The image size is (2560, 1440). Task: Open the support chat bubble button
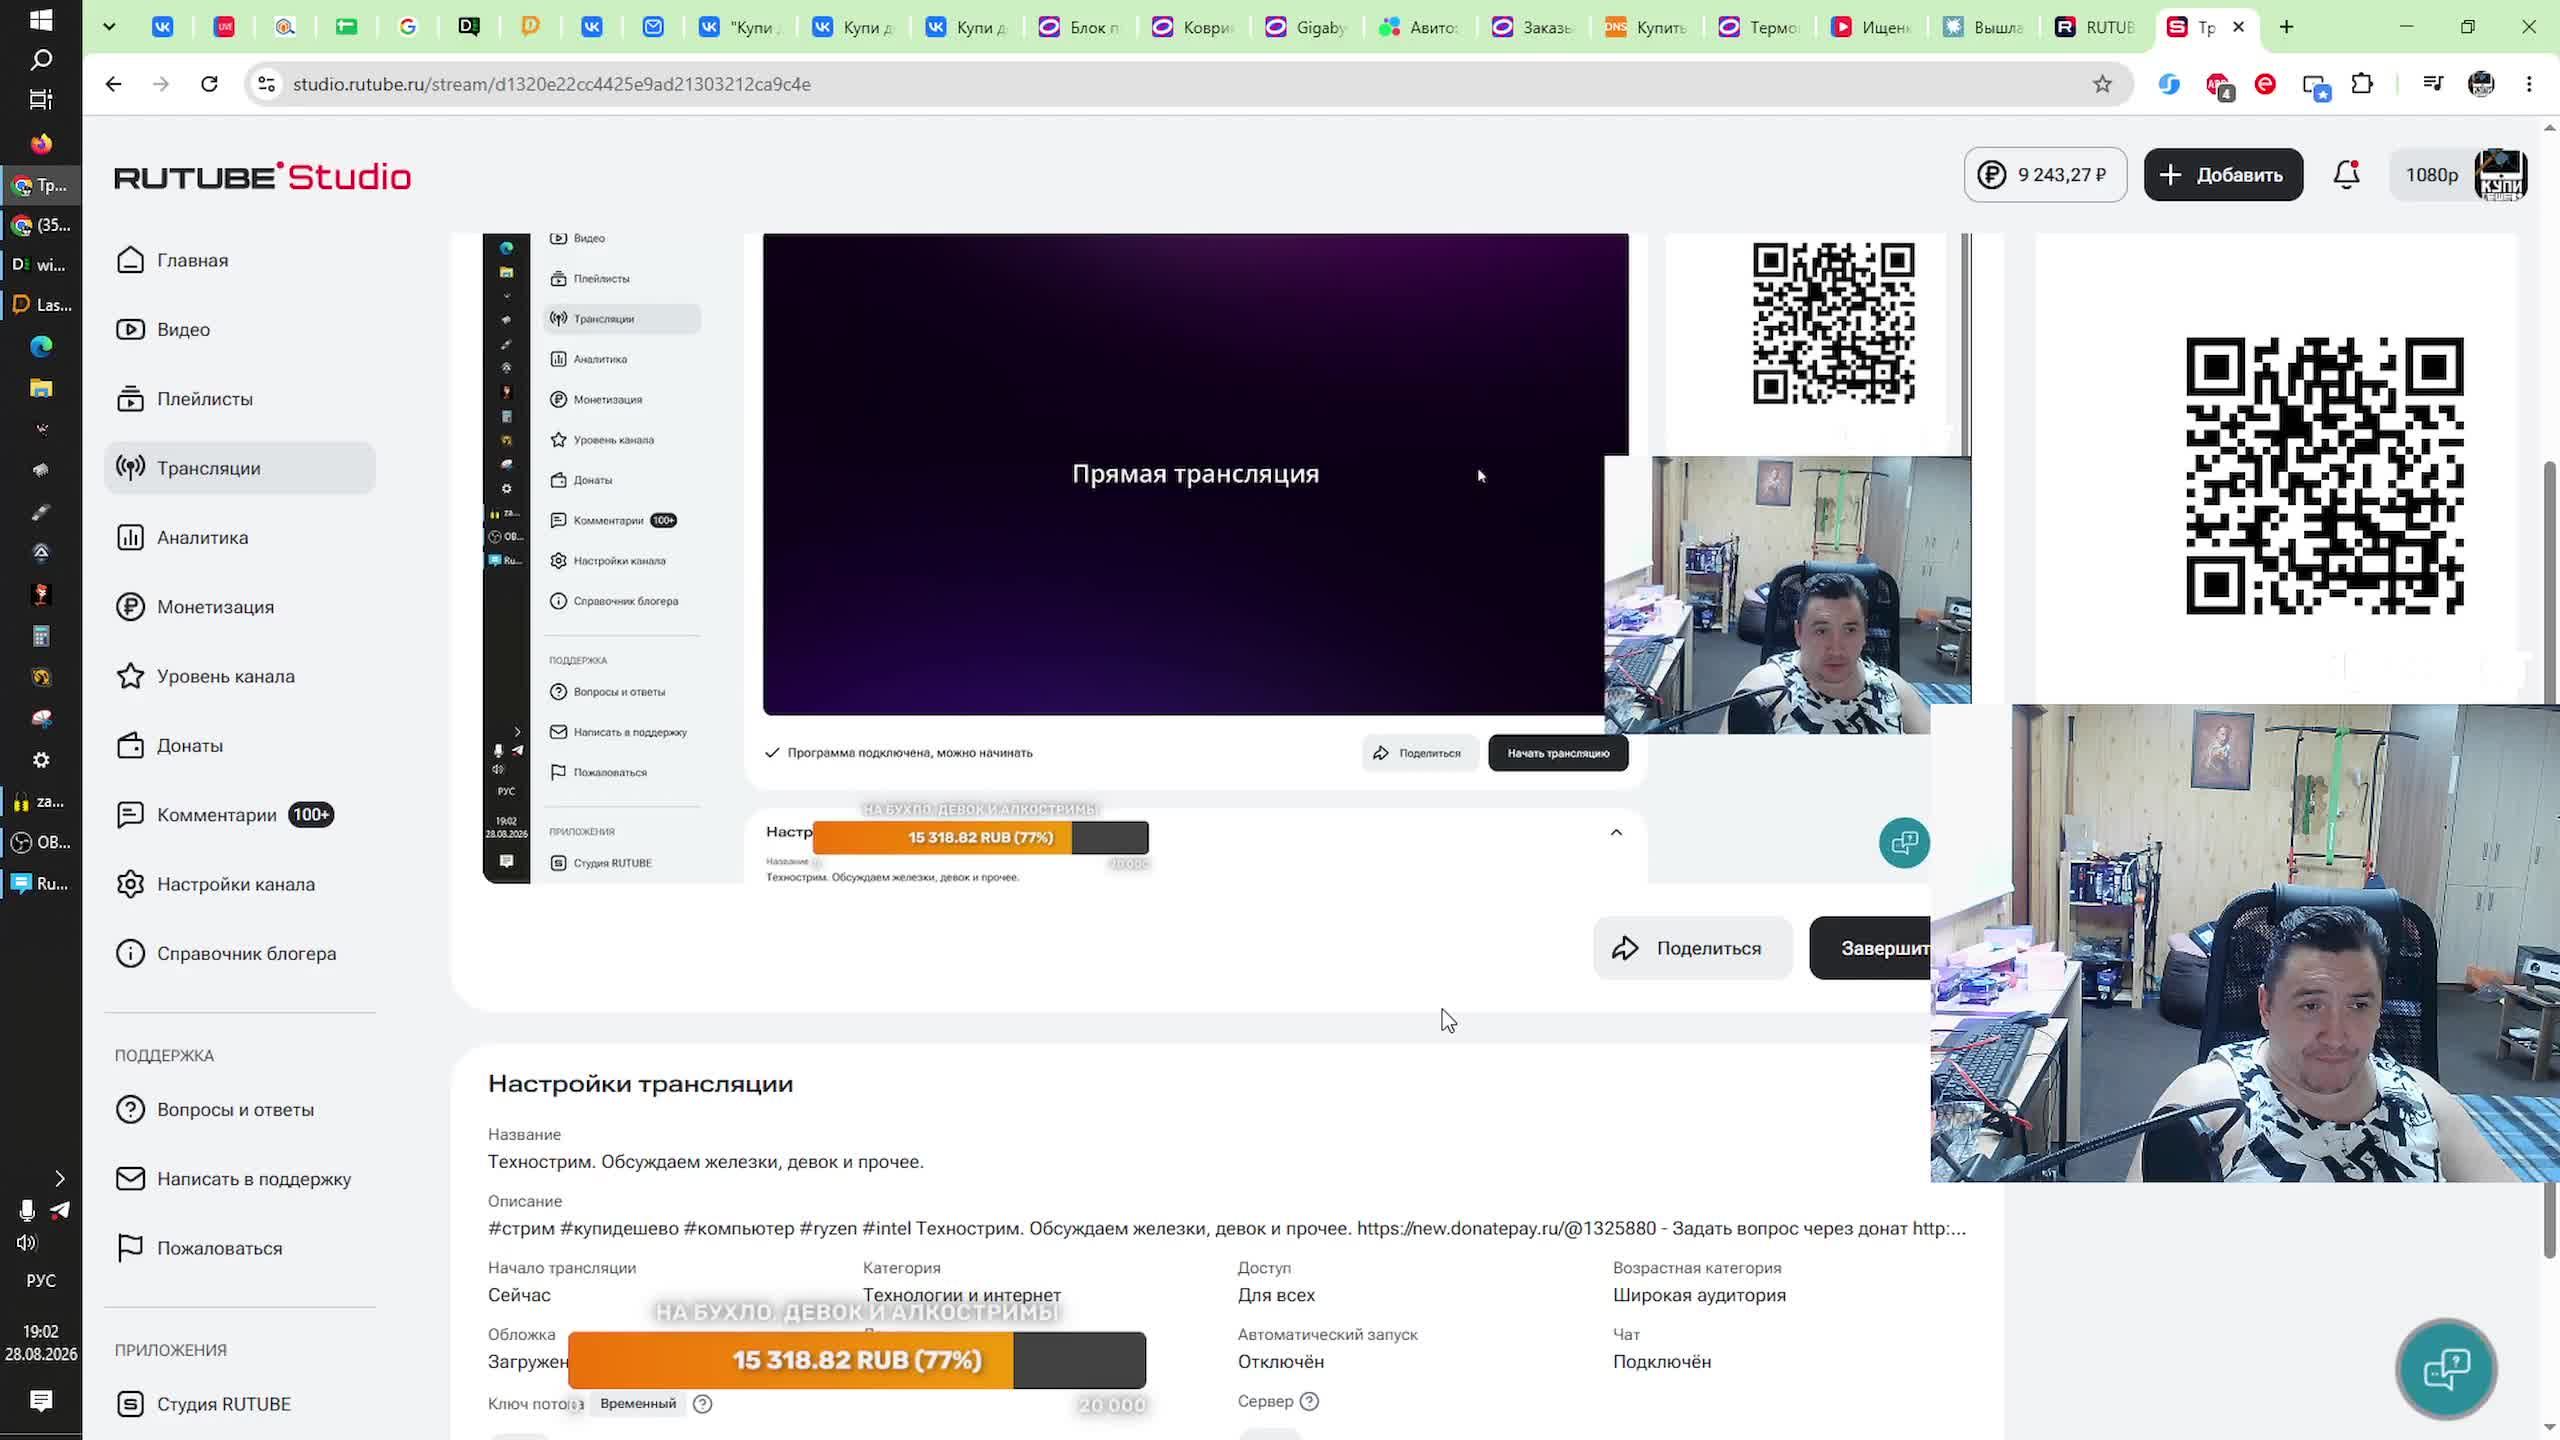click(2446, 1369)
